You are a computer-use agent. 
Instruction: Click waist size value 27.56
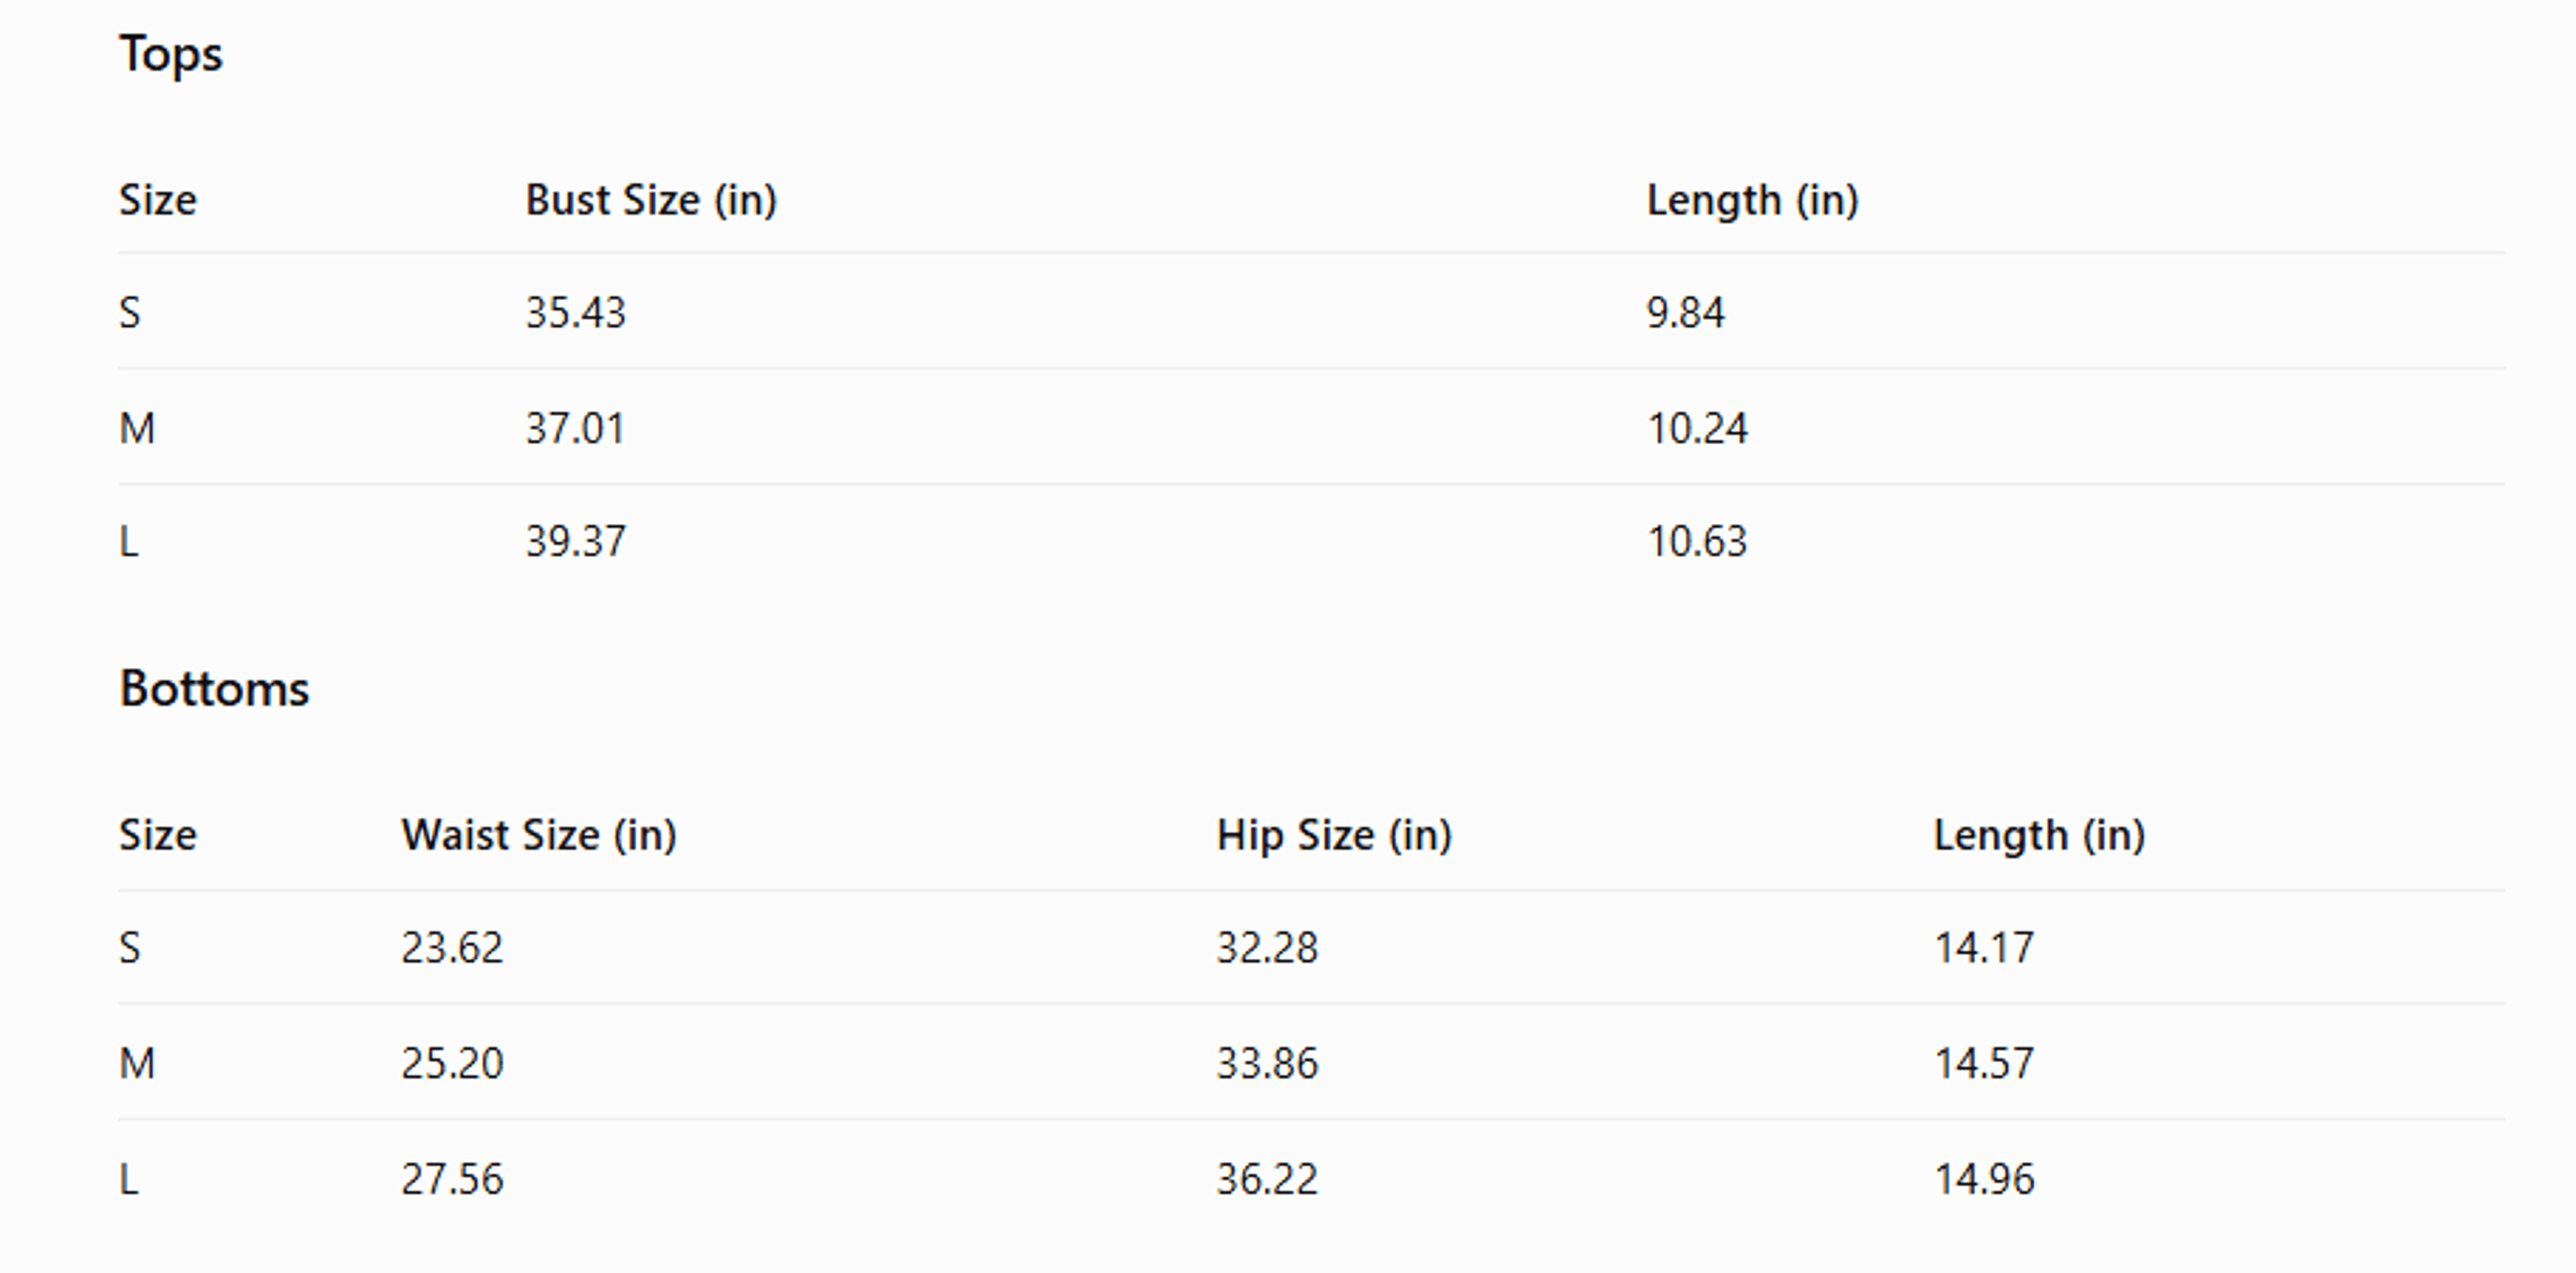[x=452, y=1180]
